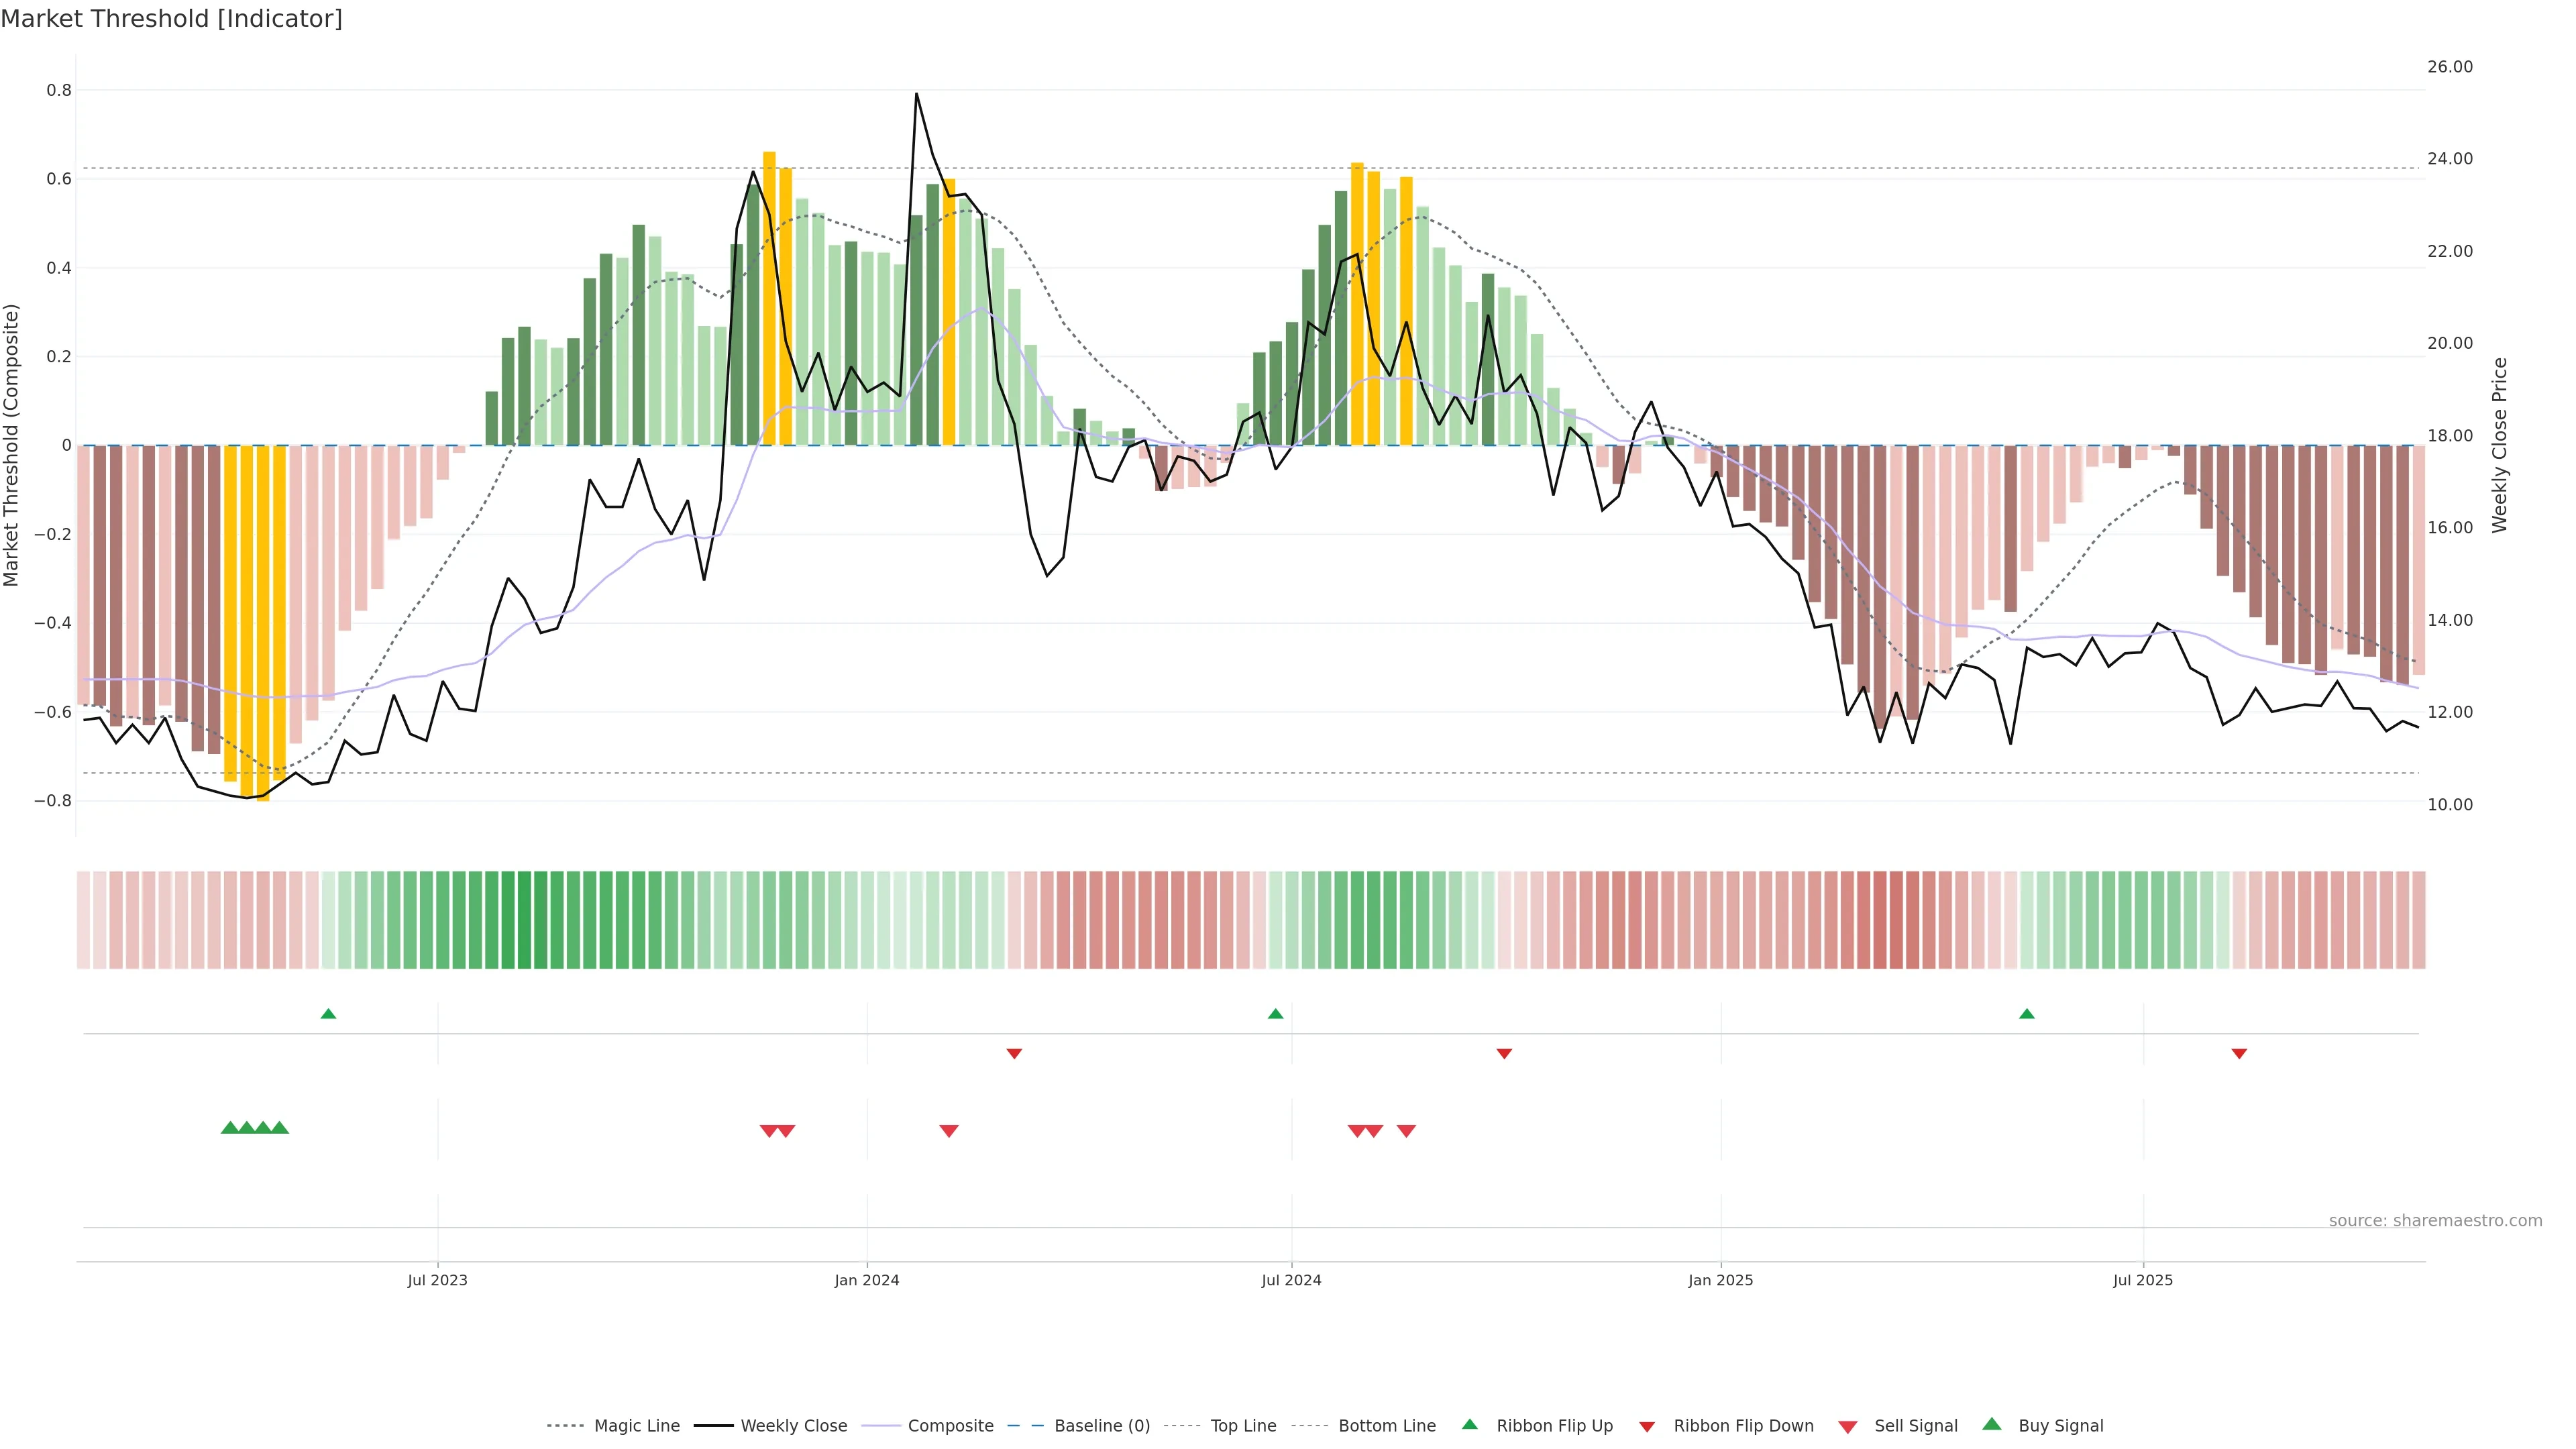Click ribbon flip up marker near Jul 2024
The height and width of the screenshot is (1449, 2576).
click(x=1275, y=1014)
